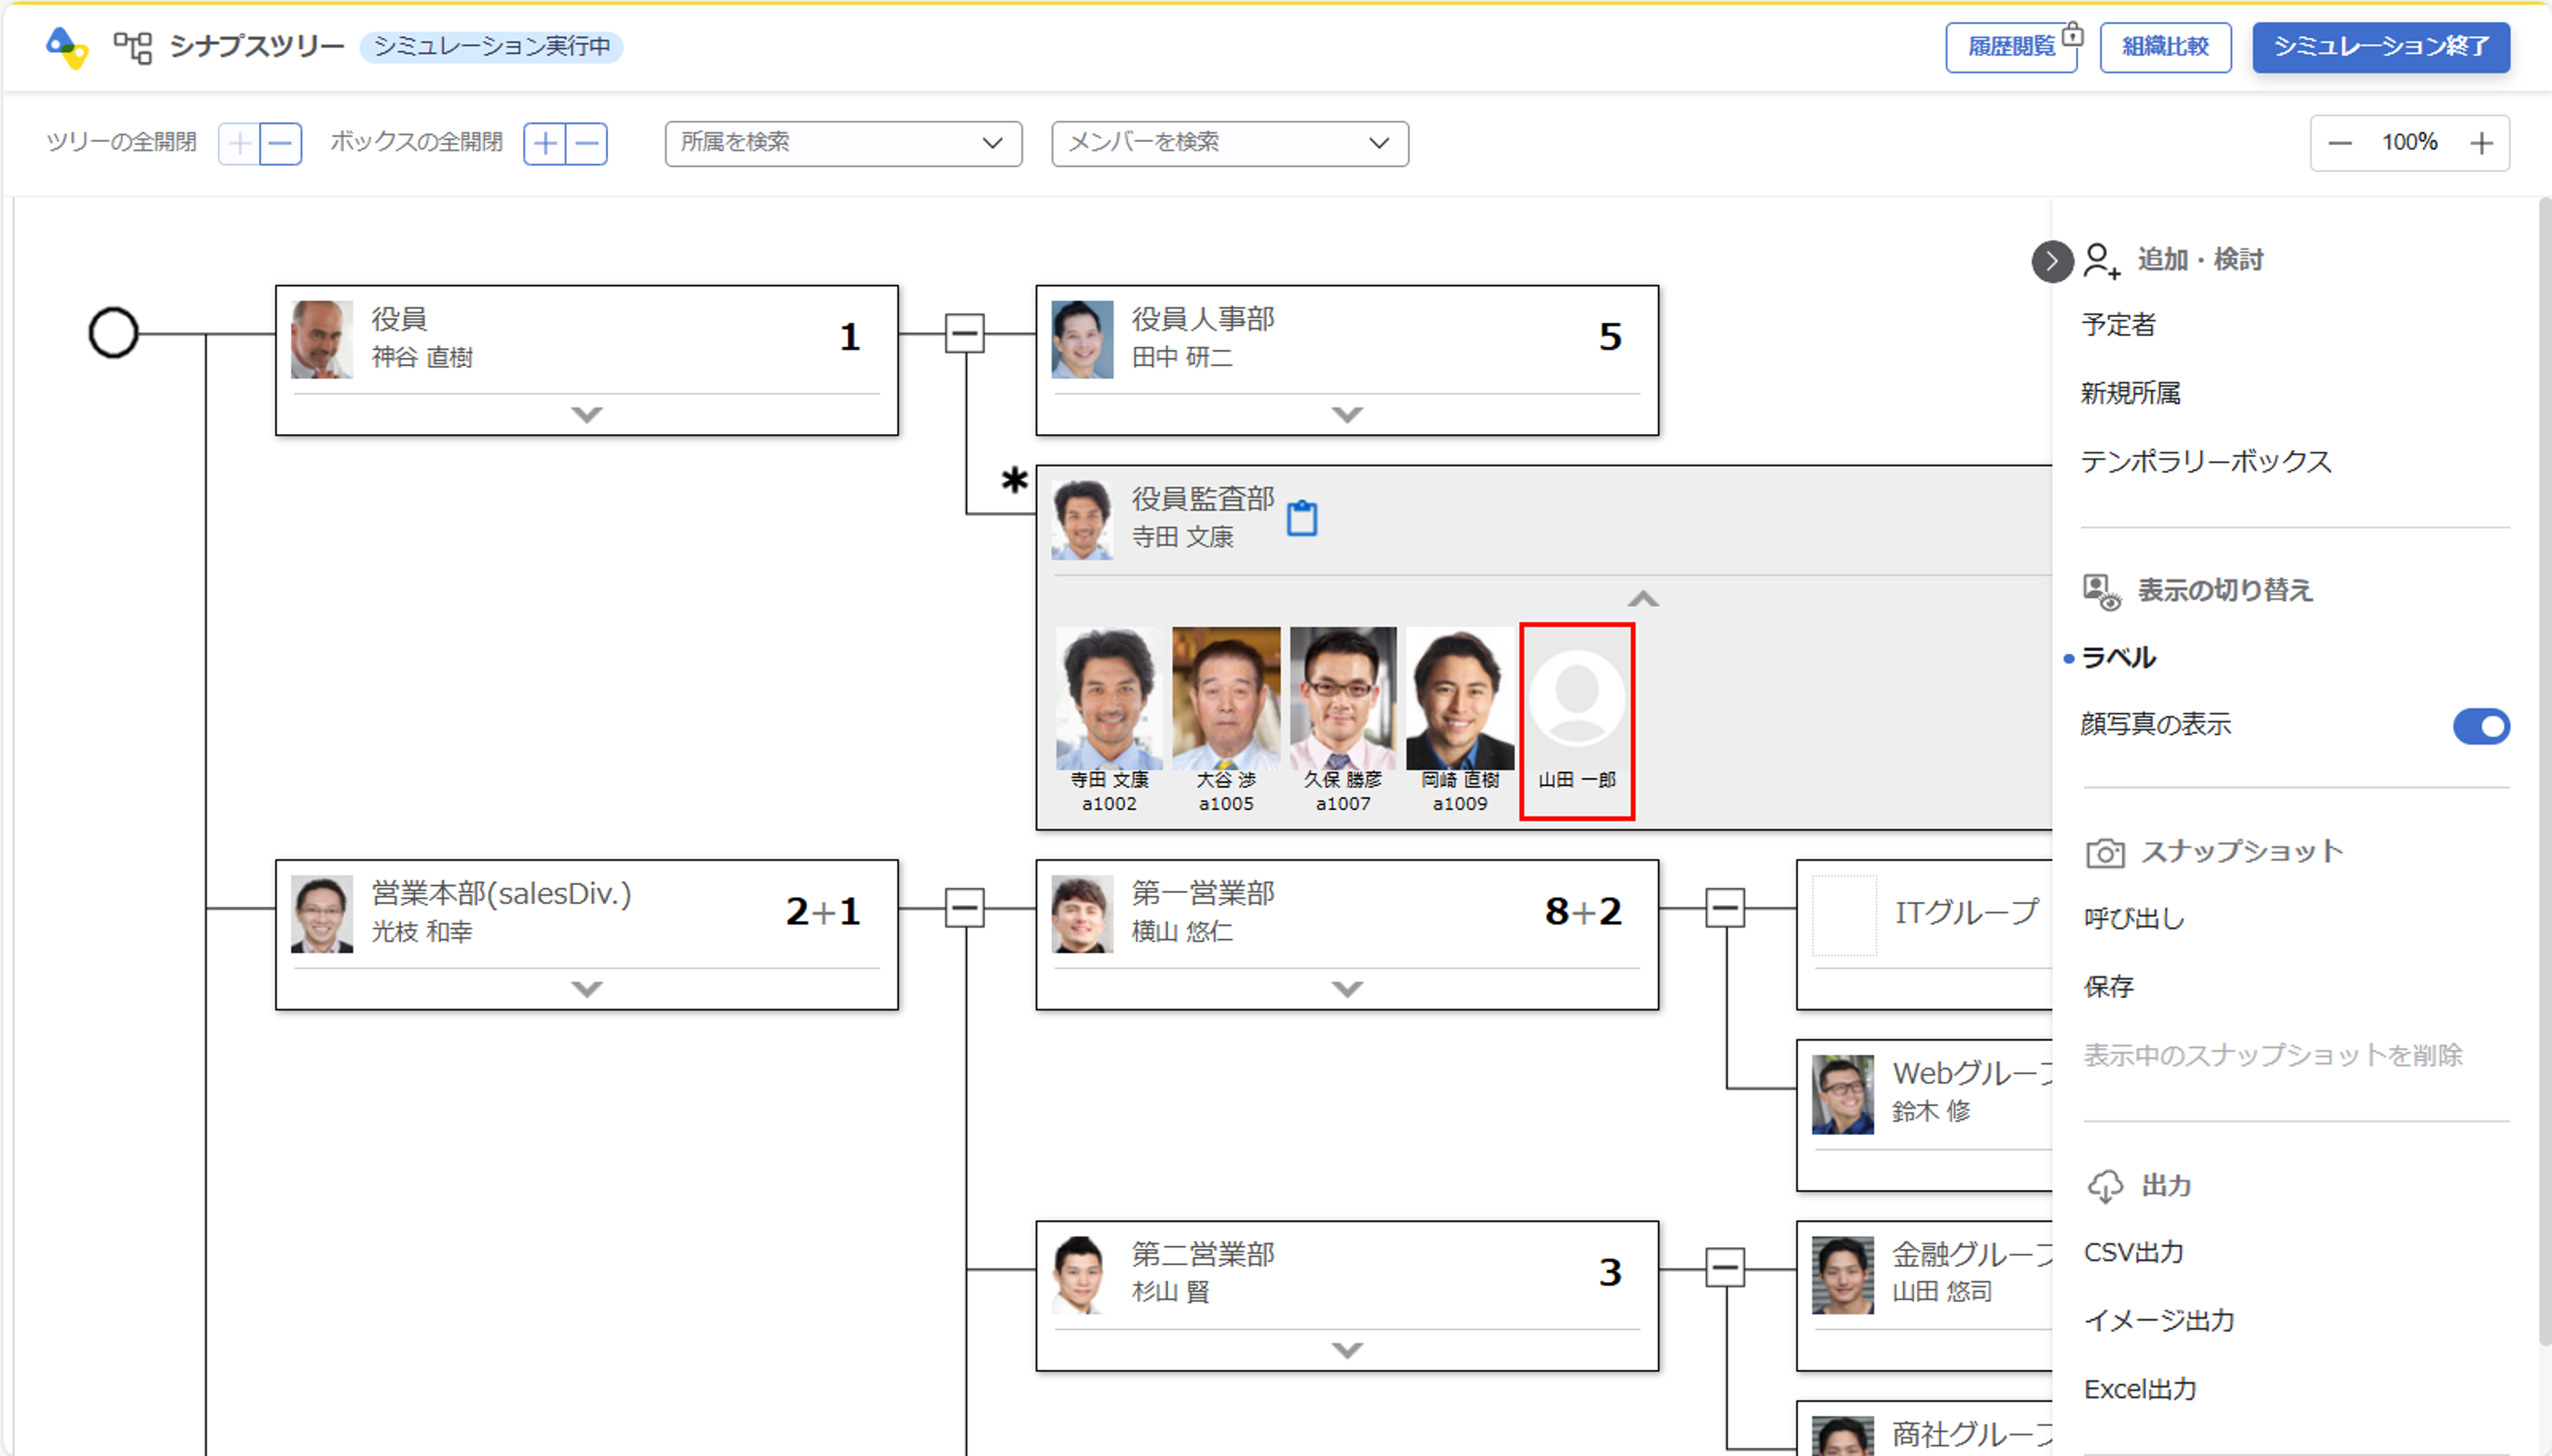Zoom out with the minus icon
Viewport: 2552px width, 1456px height.
[2339, 143]
